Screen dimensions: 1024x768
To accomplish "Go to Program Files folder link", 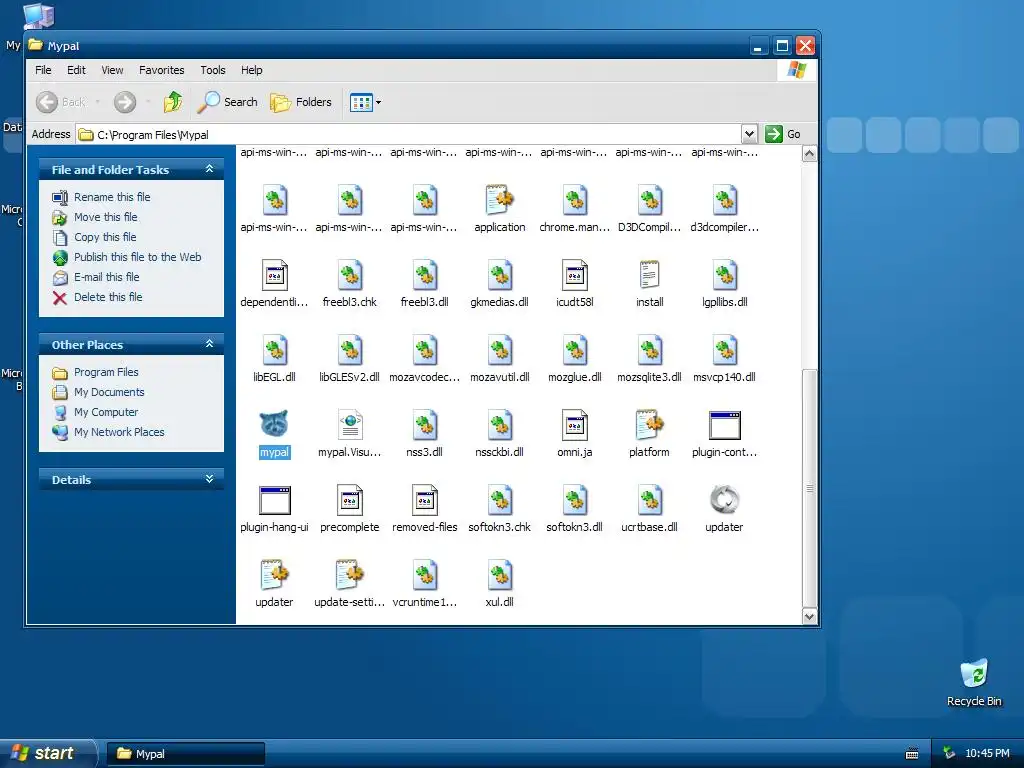I will (x=106, y=372).
